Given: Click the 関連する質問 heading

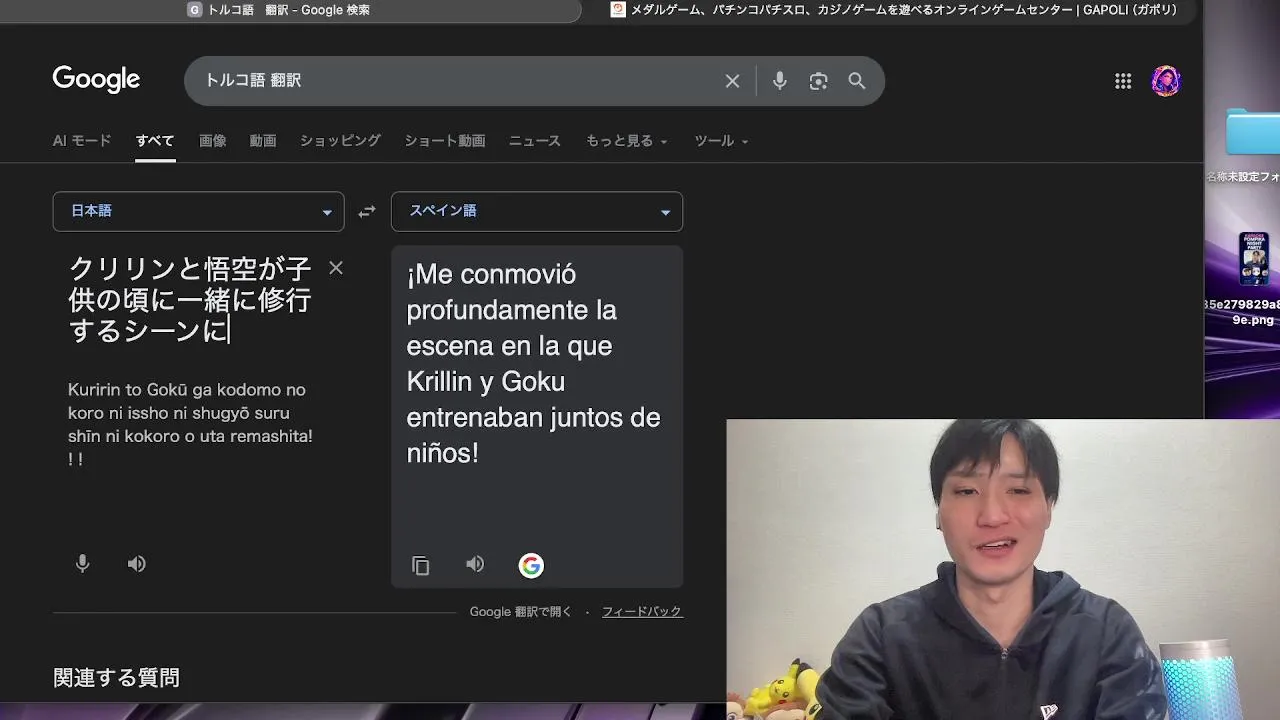Looking at the screenshot, I should (116, 678).
